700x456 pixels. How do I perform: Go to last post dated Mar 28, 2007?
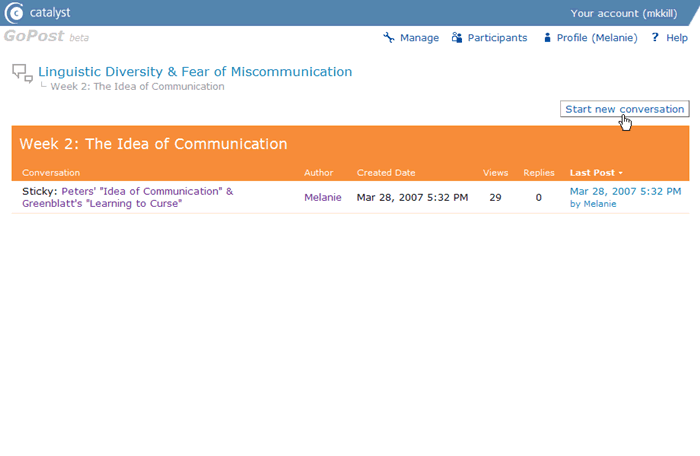coord(625,191)
